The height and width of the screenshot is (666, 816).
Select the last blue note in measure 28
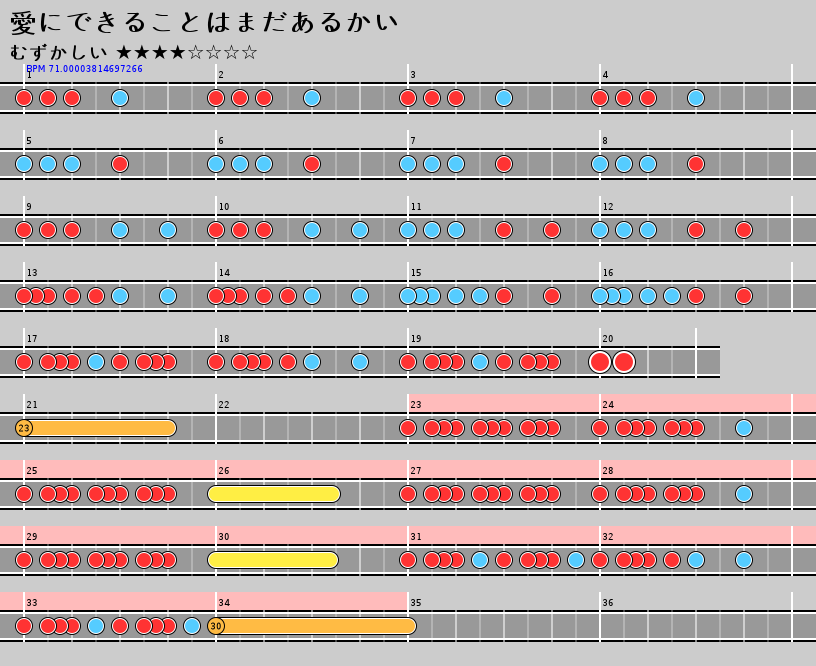(x=744, y=494)
